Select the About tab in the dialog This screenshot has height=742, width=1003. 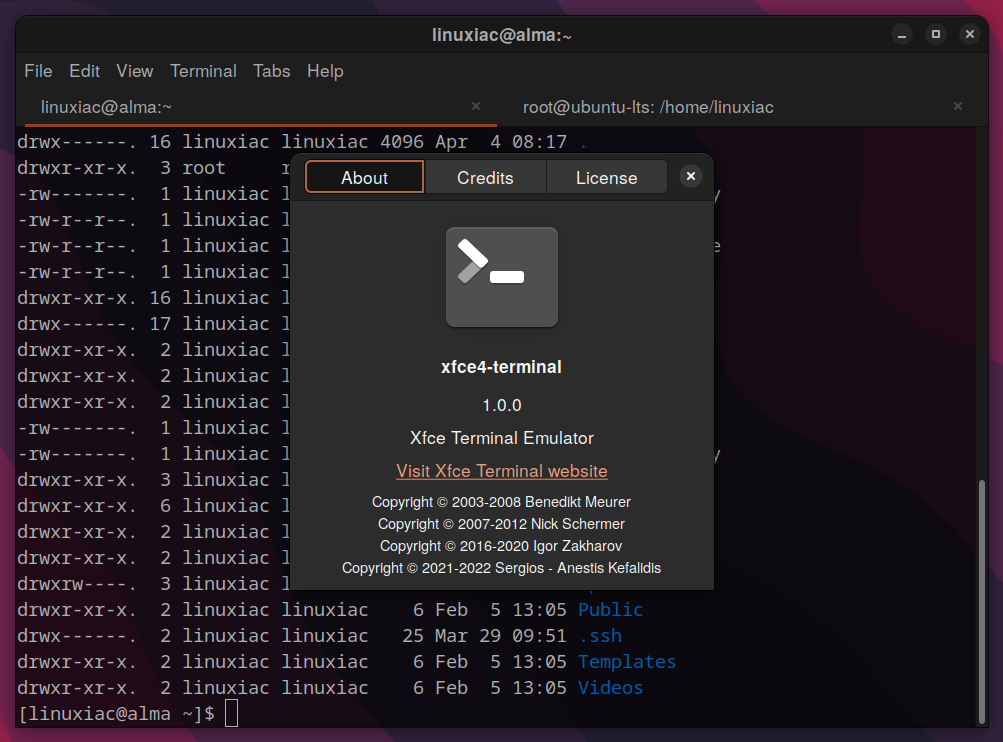point(365,177)
